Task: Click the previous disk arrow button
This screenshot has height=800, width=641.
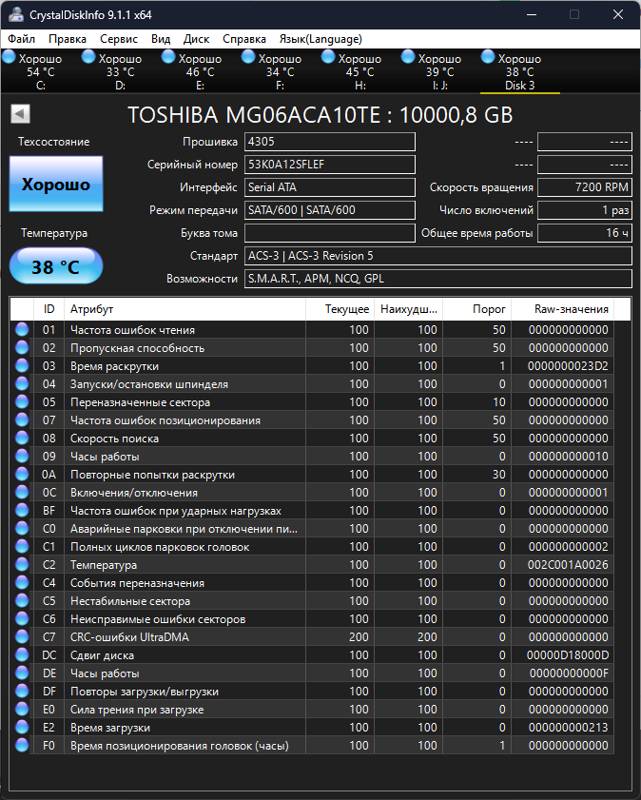Action: [x=19, y=114]
